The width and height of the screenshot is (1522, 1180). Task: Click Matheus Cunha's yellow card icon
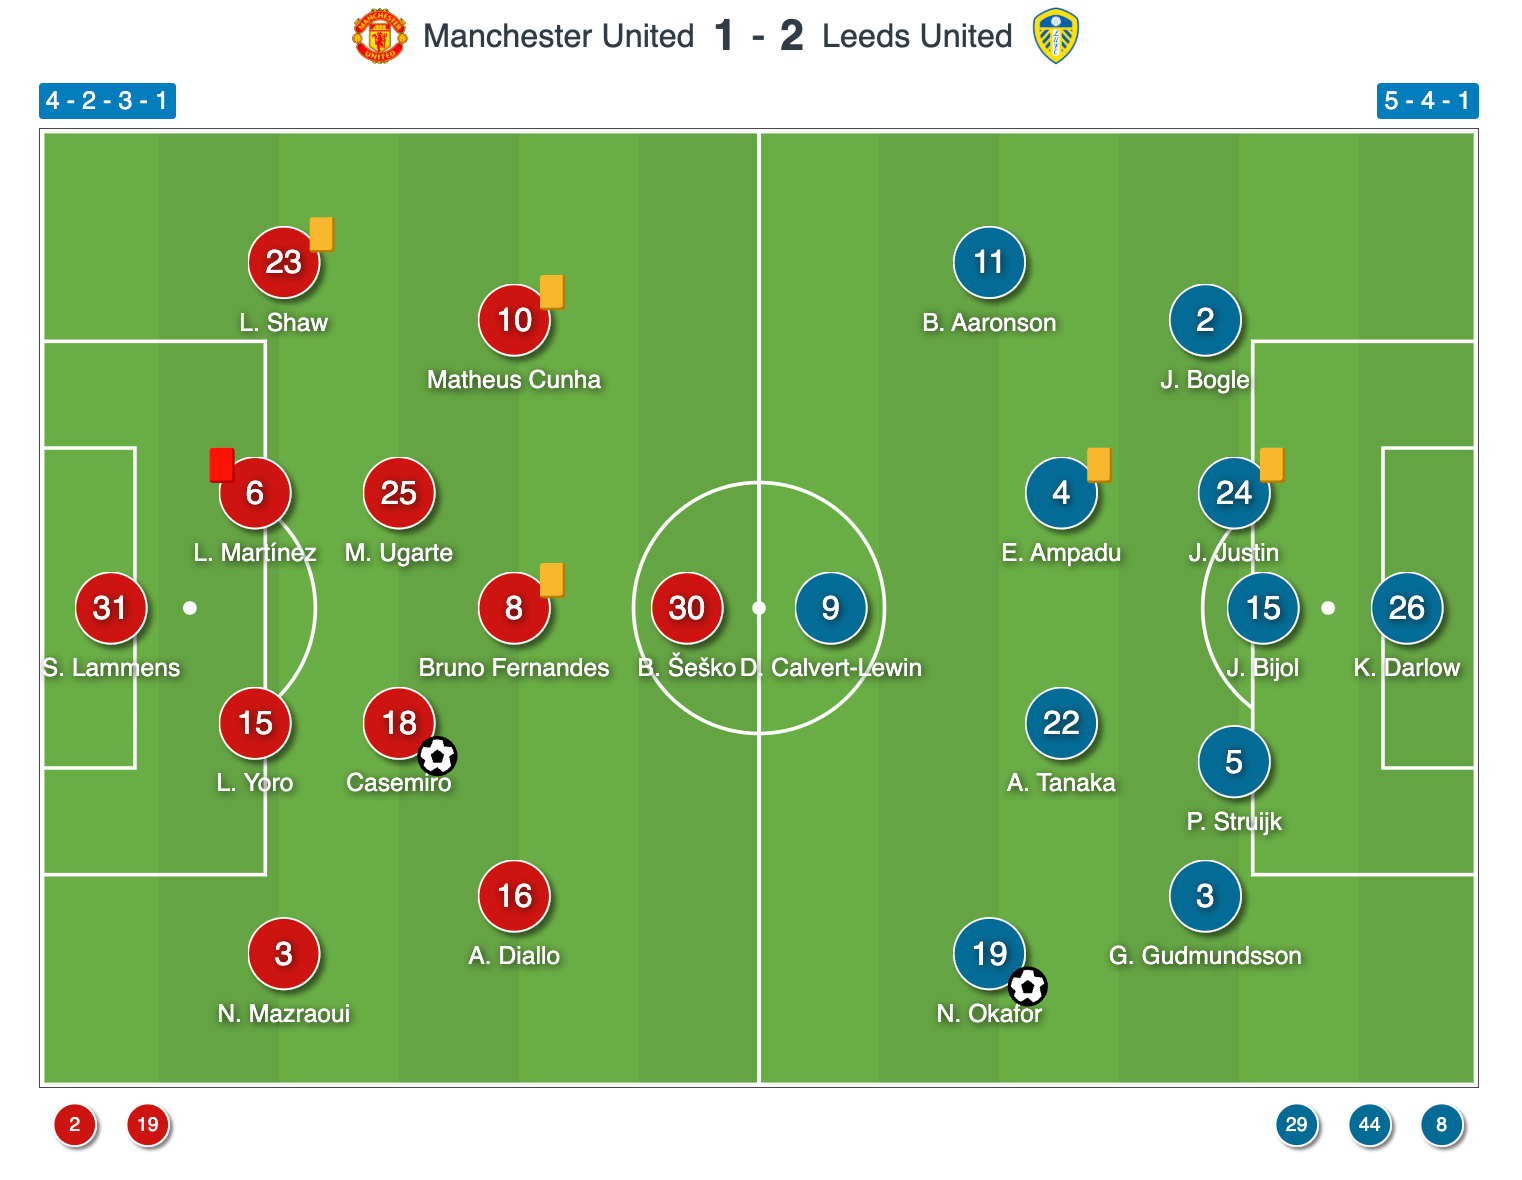pos(552,291)
